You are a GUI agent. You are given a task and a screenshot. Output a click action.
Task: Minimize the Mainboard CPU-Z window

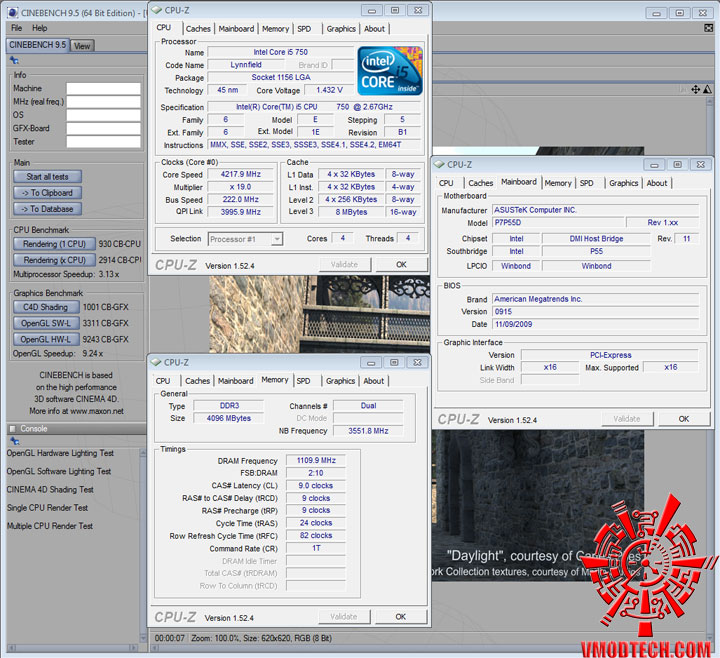click(654, 165)
